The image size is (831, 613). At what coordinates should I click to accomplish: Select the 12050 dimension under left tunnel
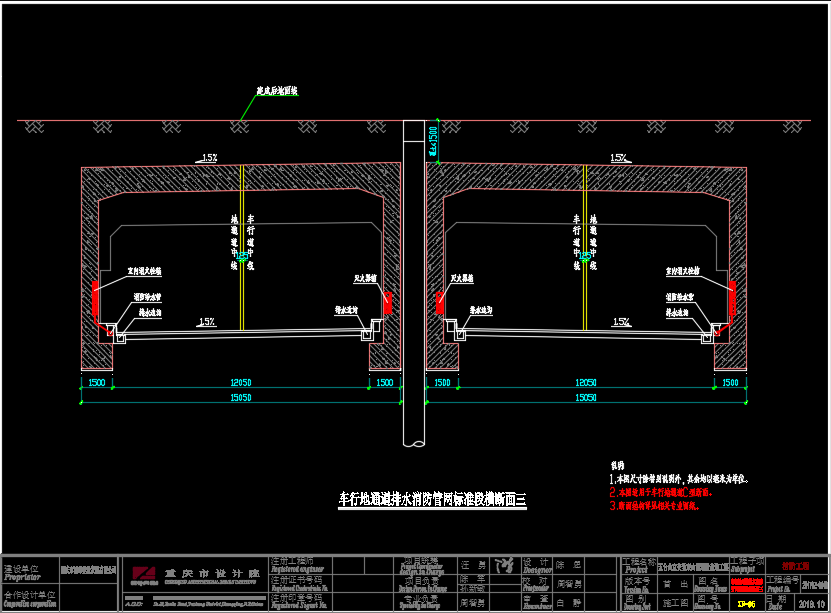tap(241, 382)
